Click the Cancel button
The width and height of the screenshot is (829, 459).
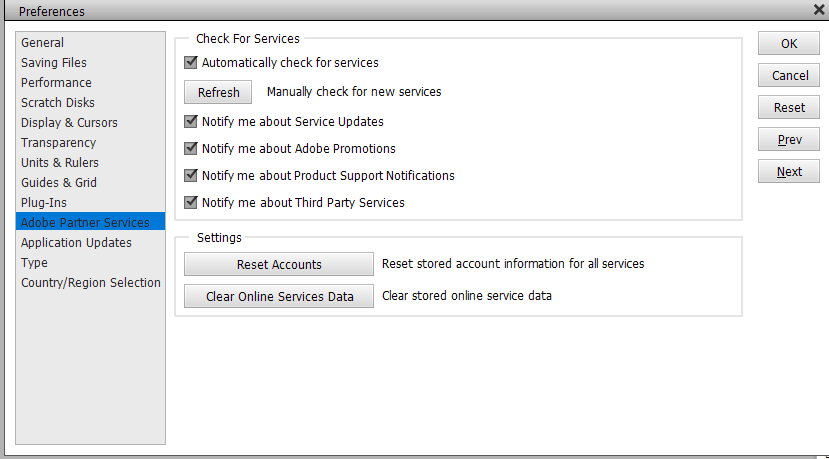point(788,75)
